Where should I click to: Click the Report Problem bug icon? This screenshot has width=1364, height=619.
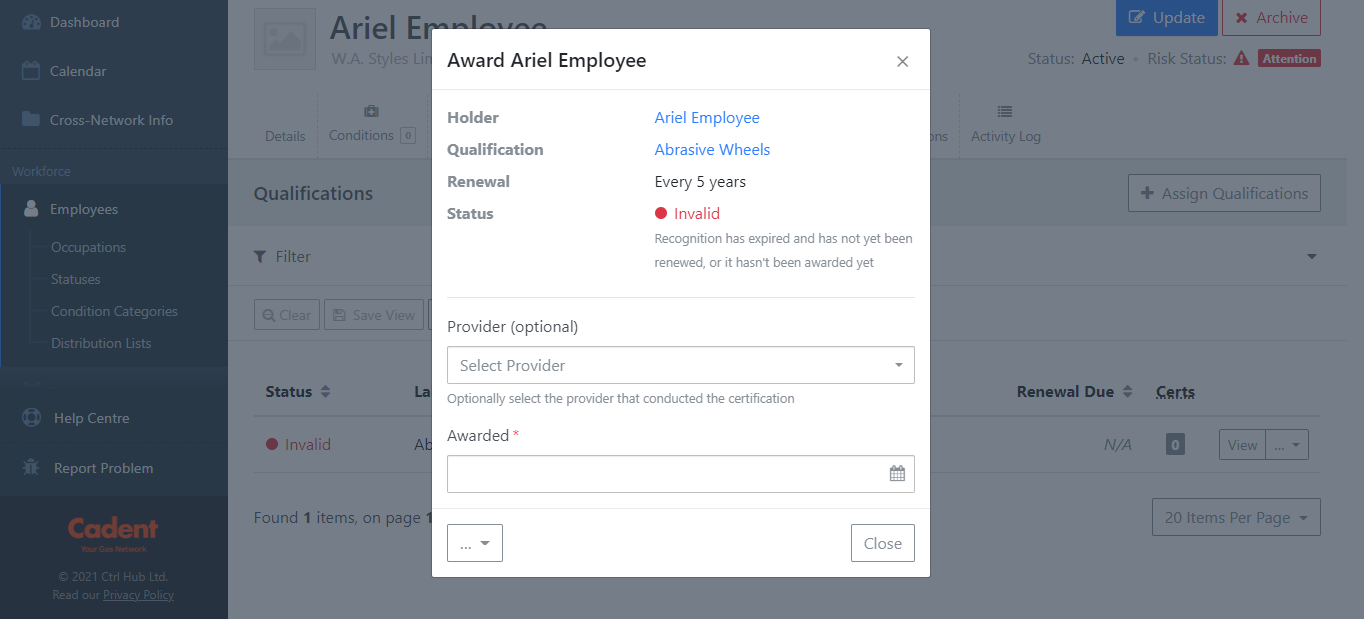pyautogui.click(x=31, y=468)
